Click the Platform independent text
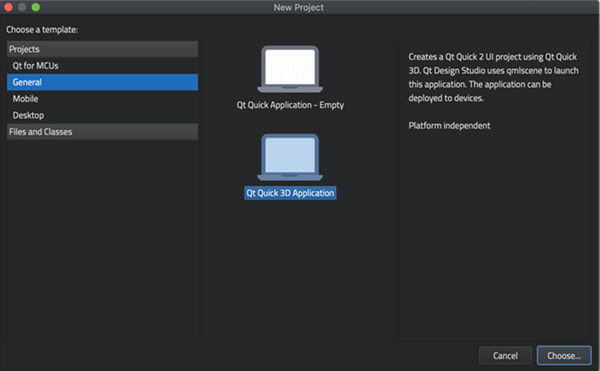 (449, 125)
